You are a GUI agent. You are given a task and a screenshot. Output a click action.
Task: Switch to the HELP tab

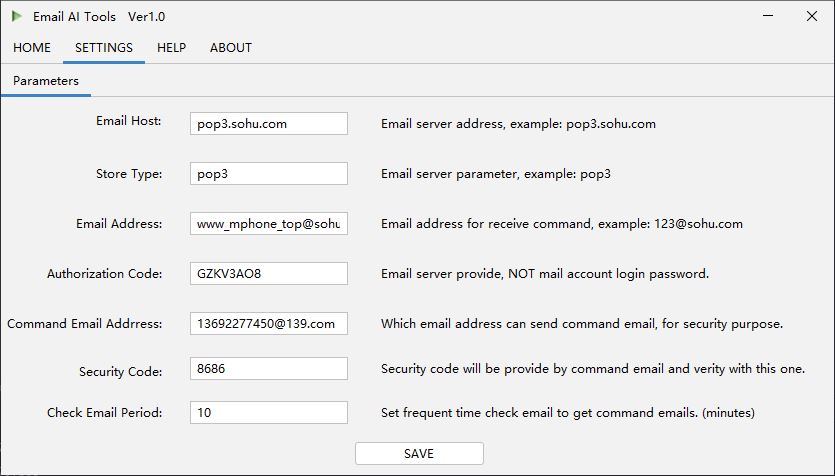(171, 47)
